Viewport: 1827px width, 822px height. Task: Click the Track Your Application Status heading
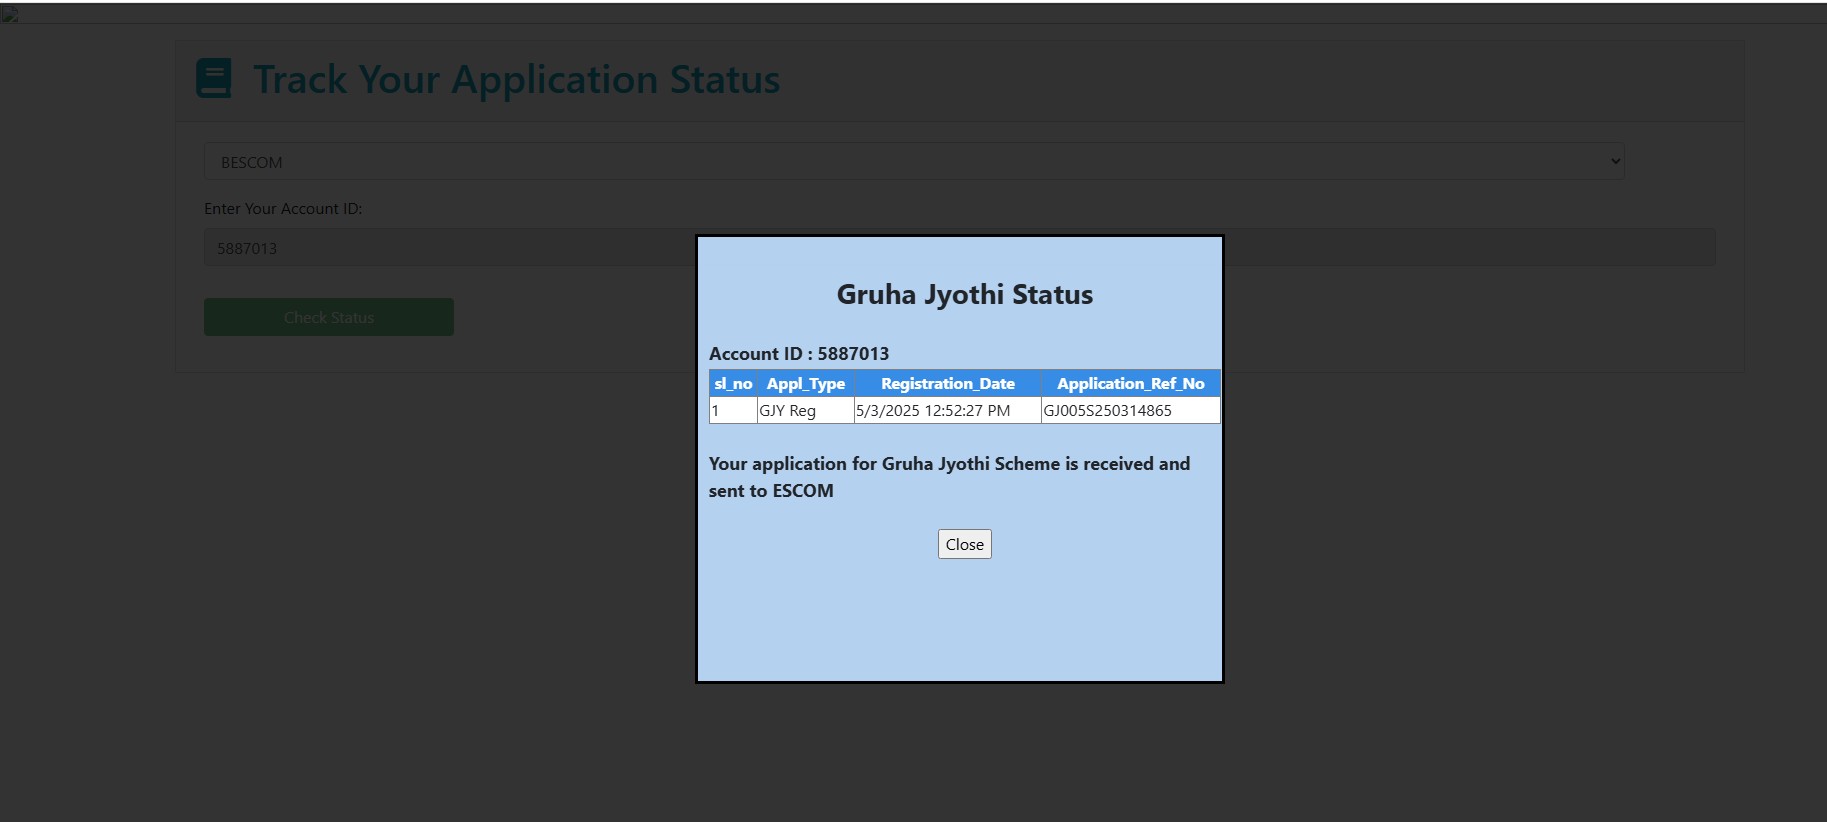pos(516,80)
